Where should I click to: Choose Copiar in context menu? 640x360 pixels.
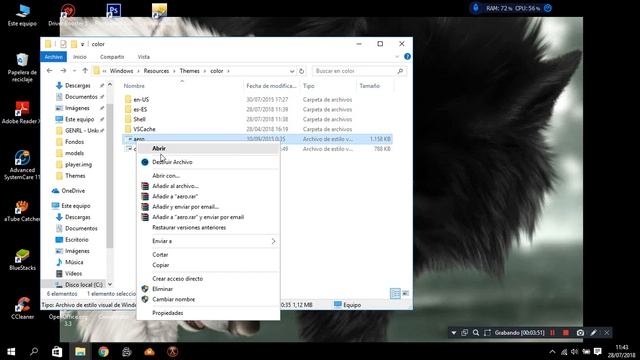click(x=208, y=265)
